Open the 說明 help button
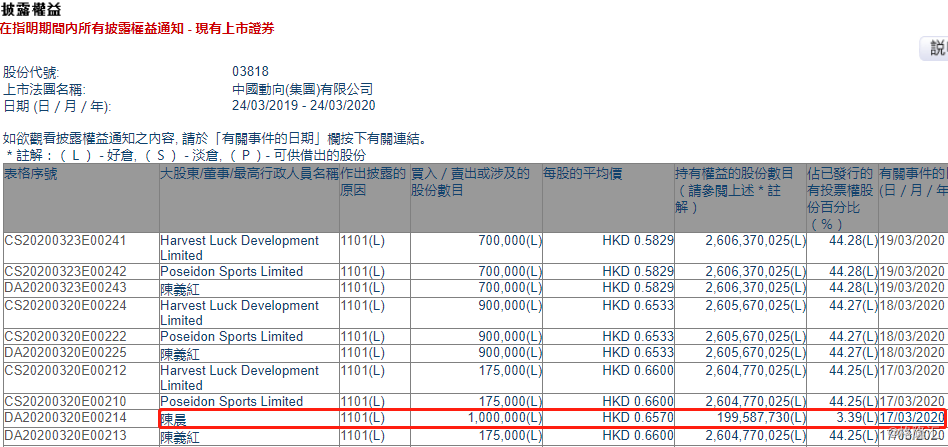The image size is (948, 447). click(x=935, y=48)
